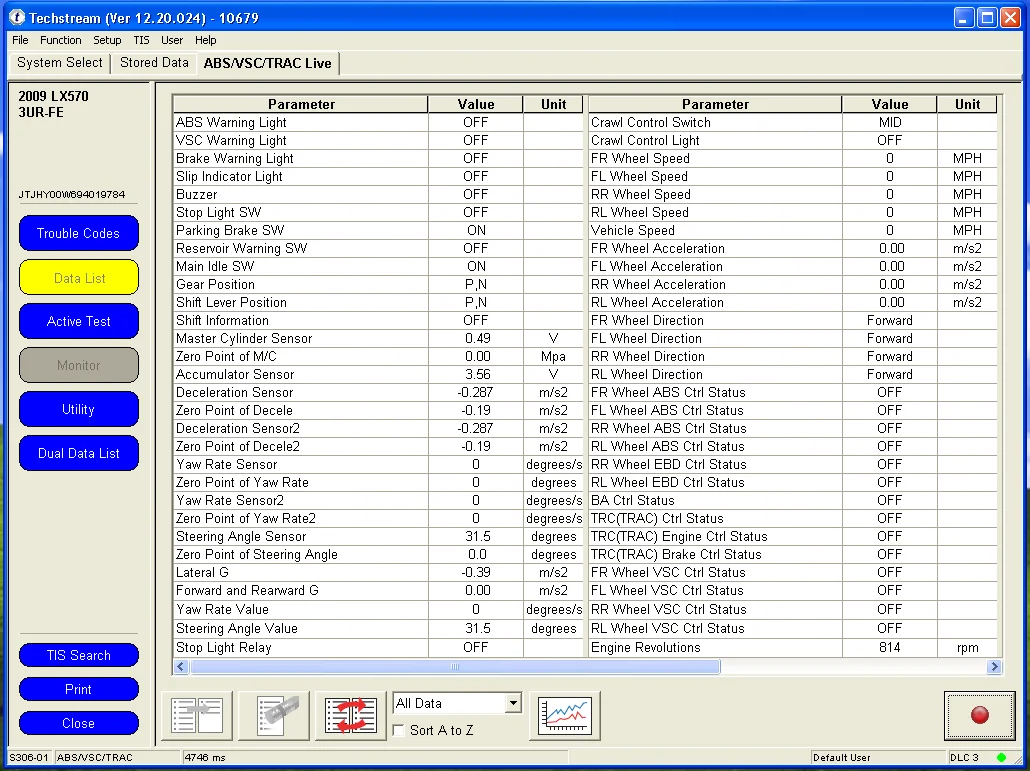The width and height of the screenshot is (1030, 771).
Task: Click the right table Value column header
Action: click(x=889, y=104)
